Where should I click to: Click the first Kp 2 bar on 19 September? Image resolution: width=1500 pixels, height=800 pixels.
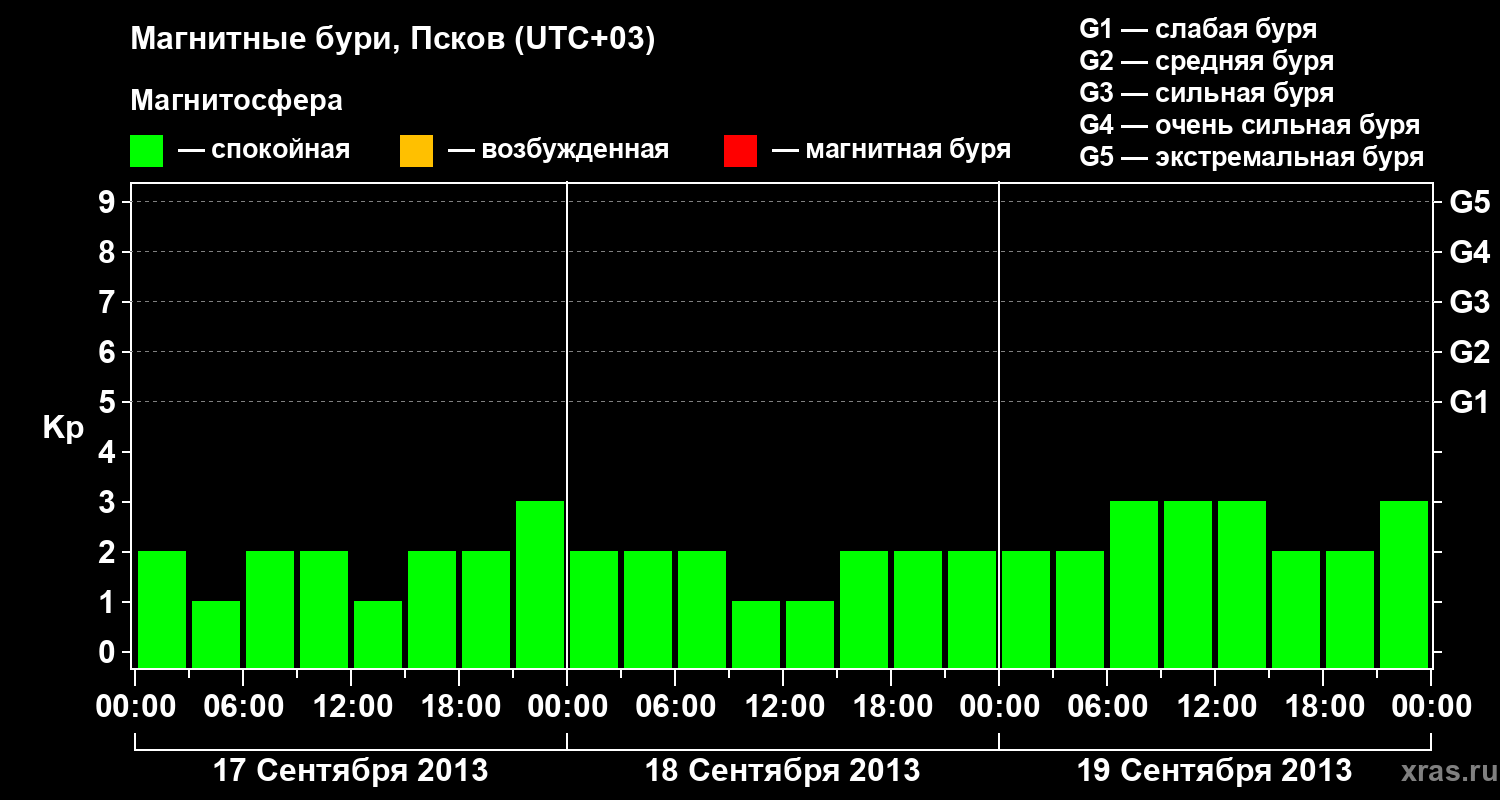[x=1026, y=609]
